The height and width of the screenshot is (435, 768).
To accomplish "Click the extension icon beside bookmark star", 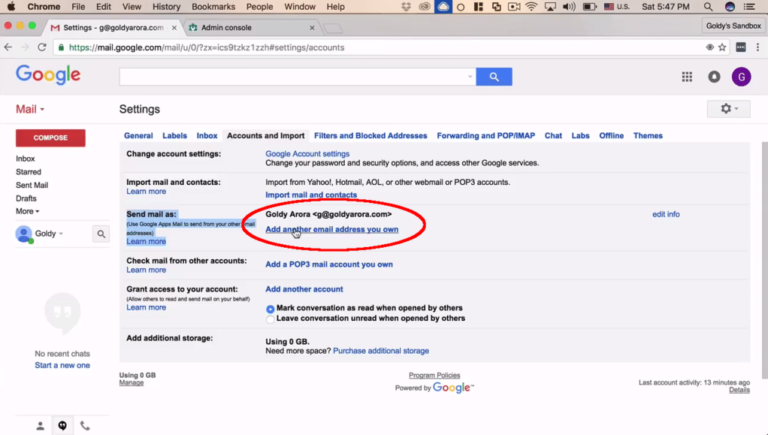I will [x=741, y=48].
